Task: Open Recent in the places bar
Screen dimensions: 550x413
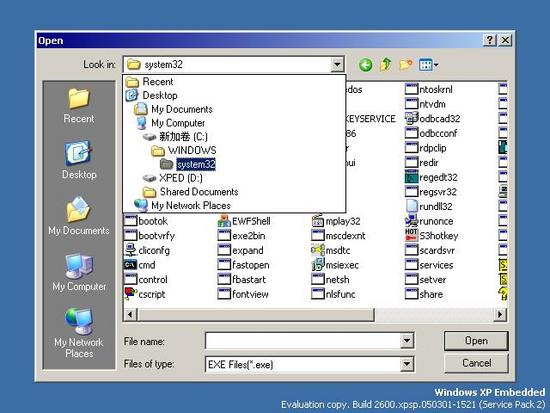Action: point(79,105)
